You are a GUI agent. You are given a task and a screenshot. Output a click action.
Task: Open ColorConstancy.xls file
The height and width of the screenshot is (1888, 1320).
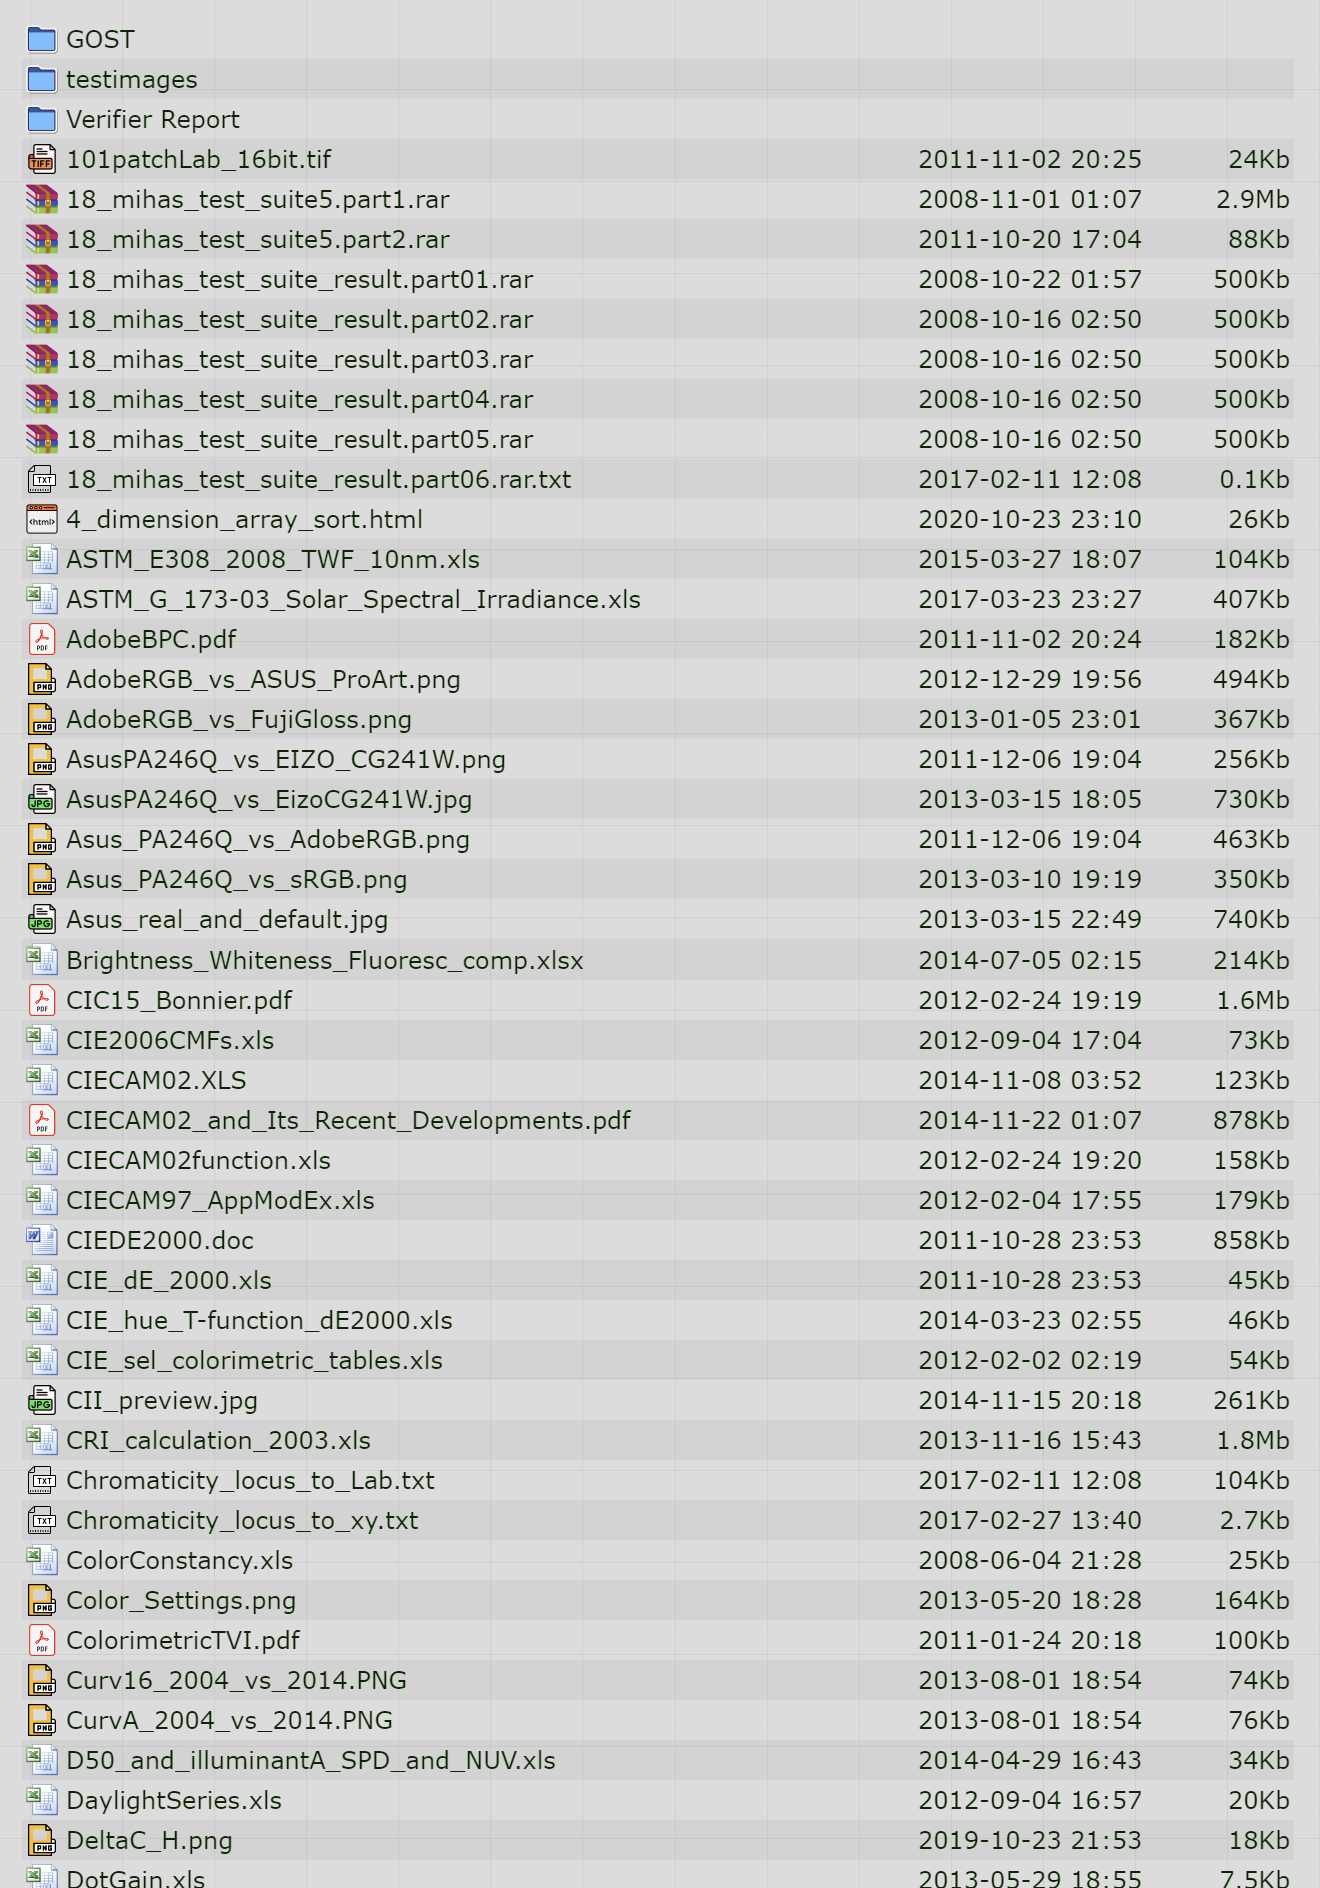click(180, 1560)
